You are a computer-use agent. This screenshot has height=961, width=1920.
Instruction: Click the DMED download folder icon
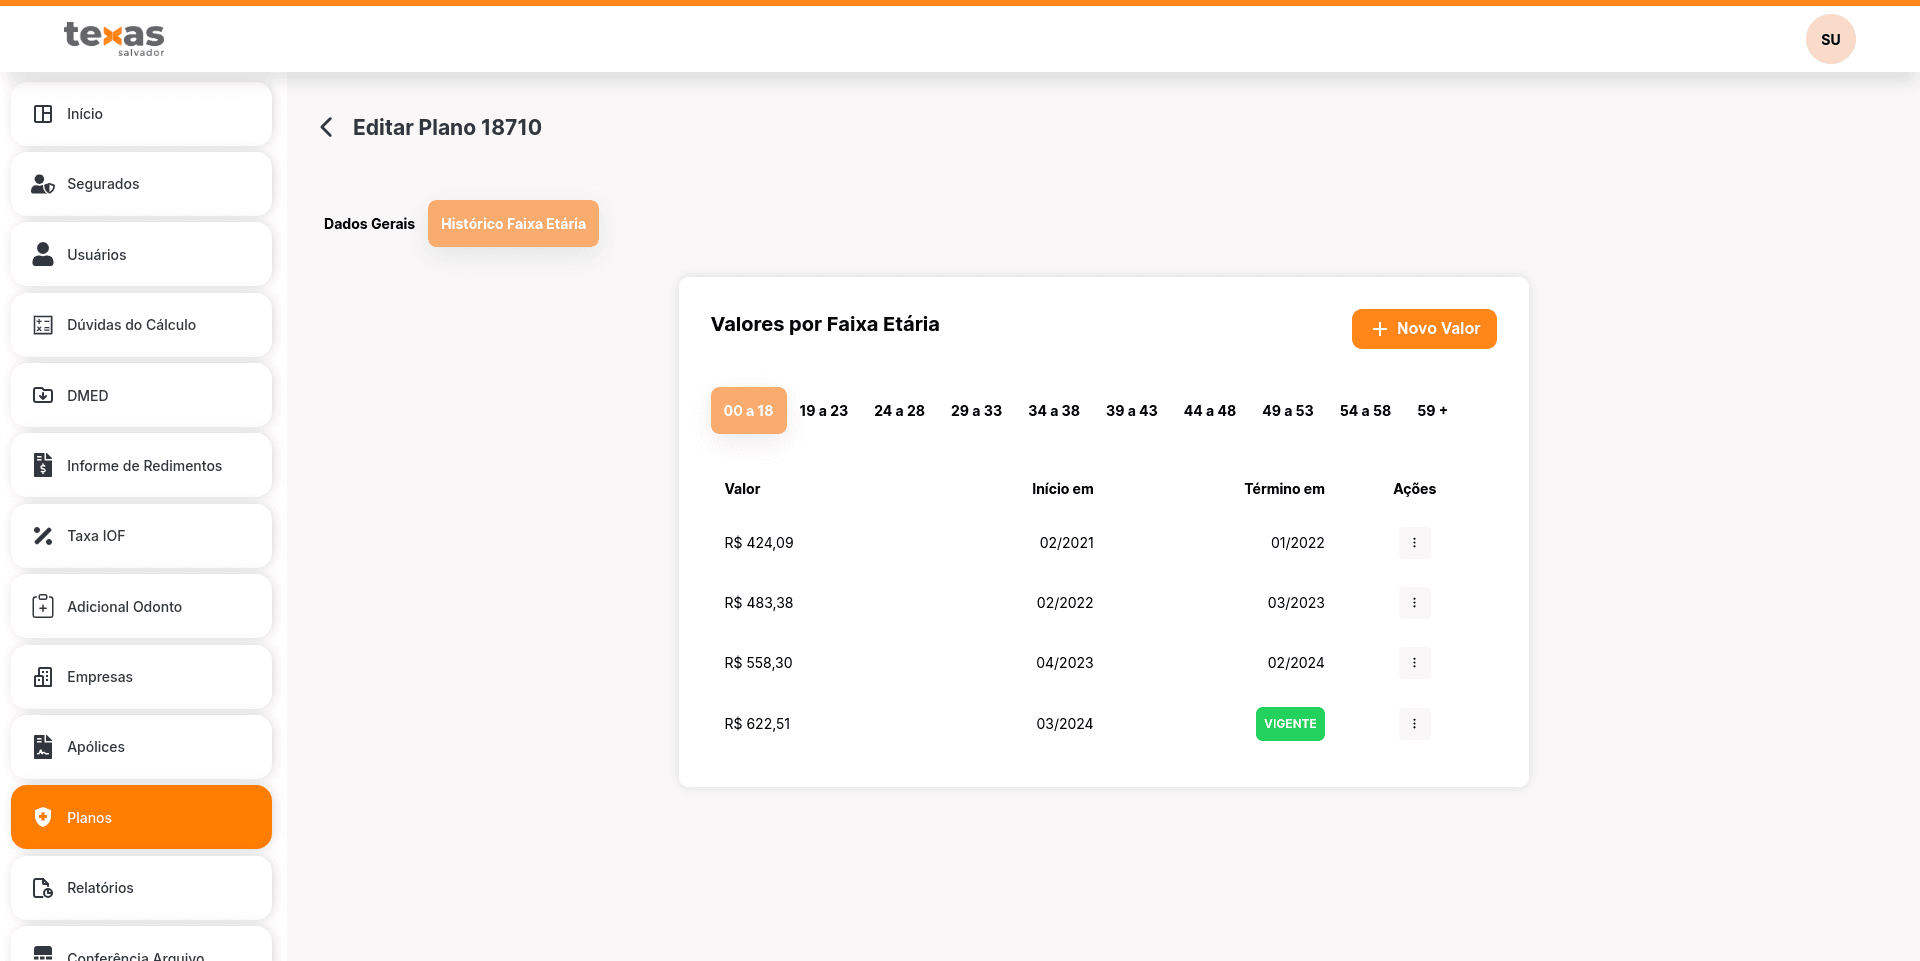(43, 395)
